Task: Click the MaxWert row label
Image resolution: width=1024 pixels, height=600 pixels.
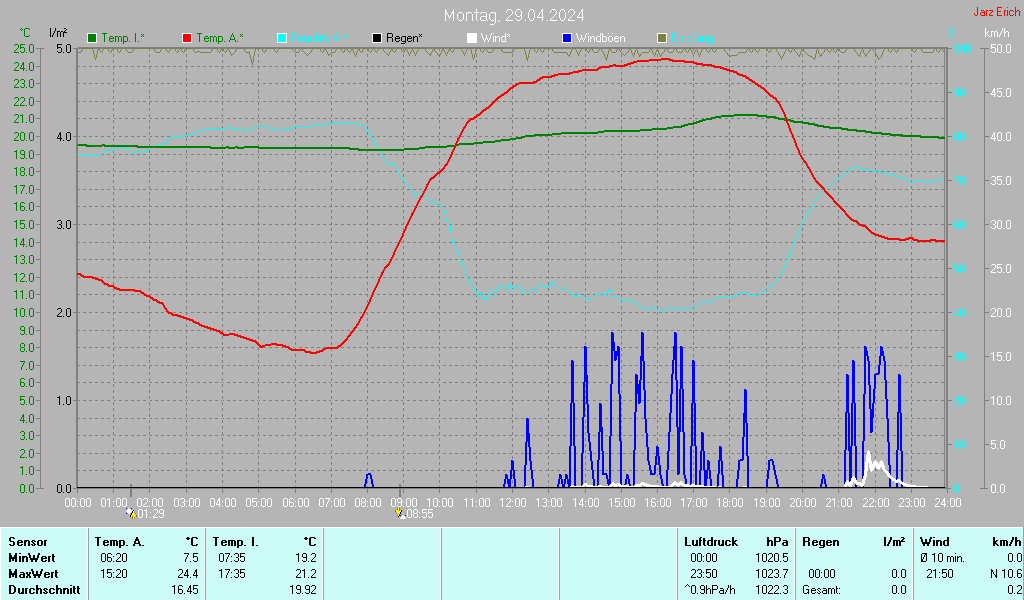Action: tap(35, 573)
